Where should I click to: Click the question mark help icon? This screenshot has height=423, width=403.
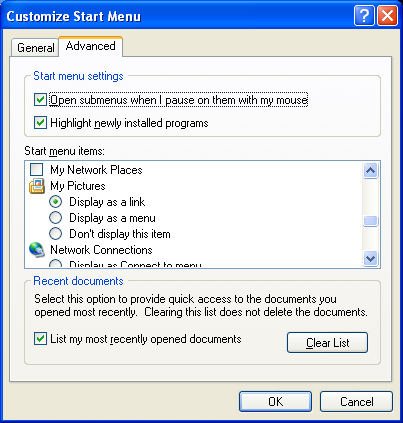[364, 15]
